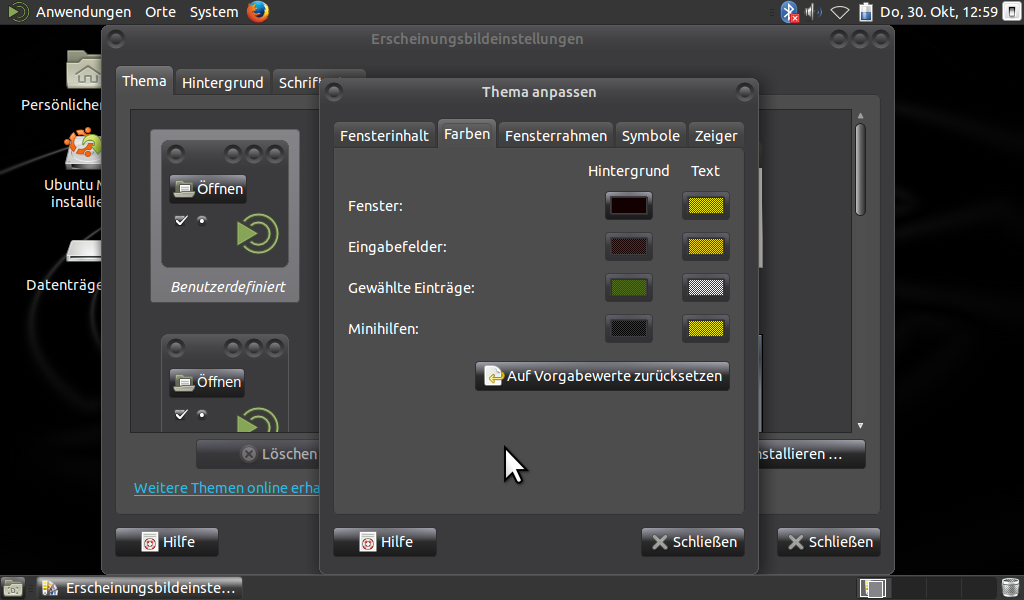Click the clock showing Do, 30. Okt, 12:59

(938, 12)
